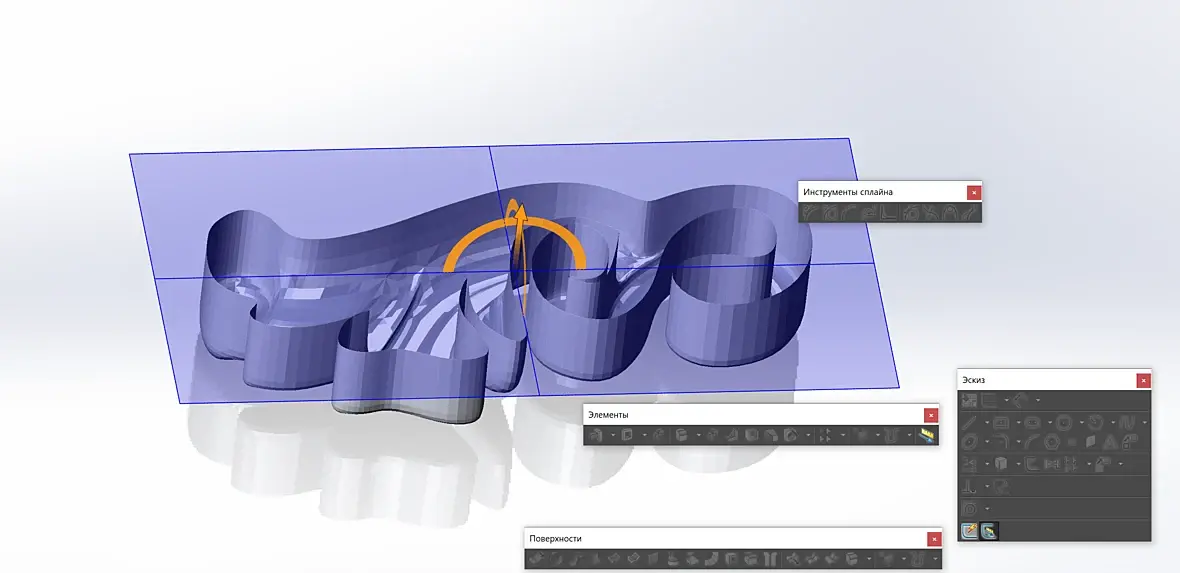Select Extruded Boss in Элементы toolbar

[595, 435]
